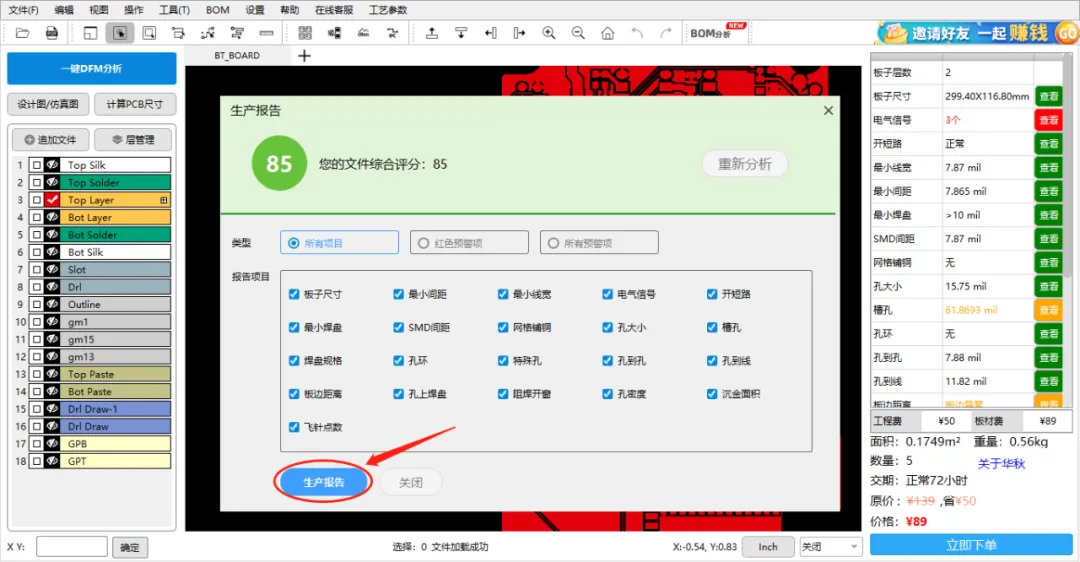Select the Drl Draw-1 layer row
The height and width of the screenshot is (562, 1080).
pyautogui.click(x=118, y=409)
